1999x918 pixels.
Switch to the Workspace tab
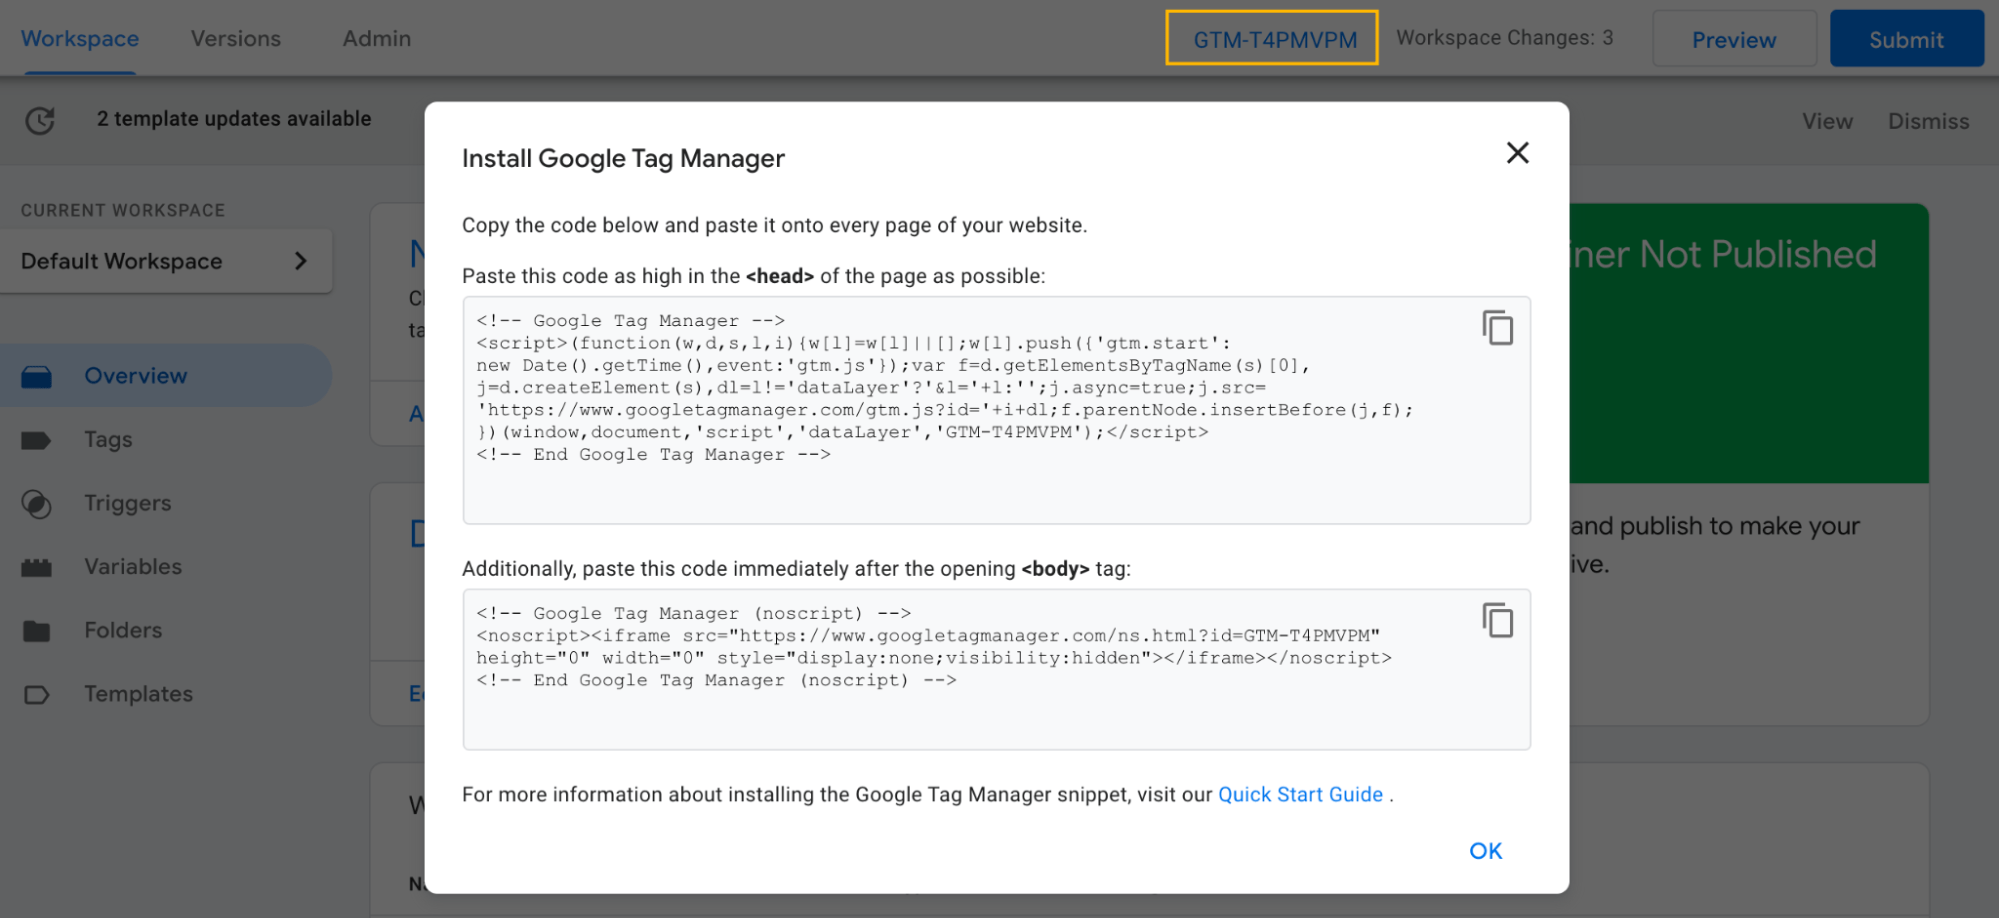click(x=80, y=39)
